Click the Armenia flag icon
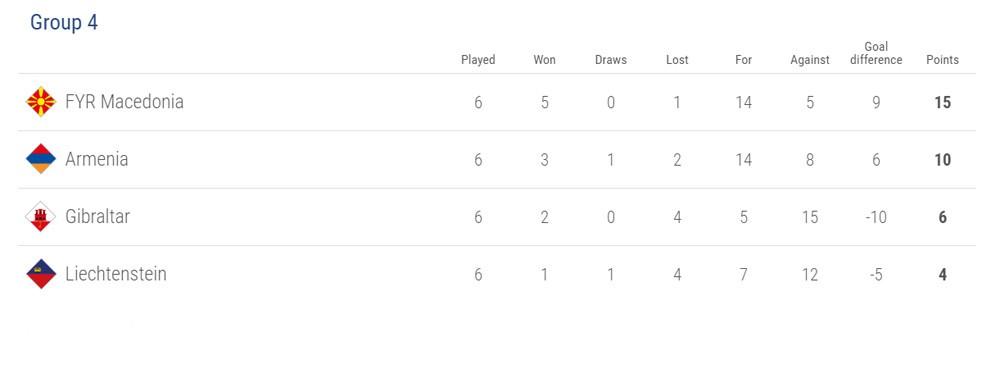The width and height of the screenshot is (1000, 369). [x=41, y=159]
